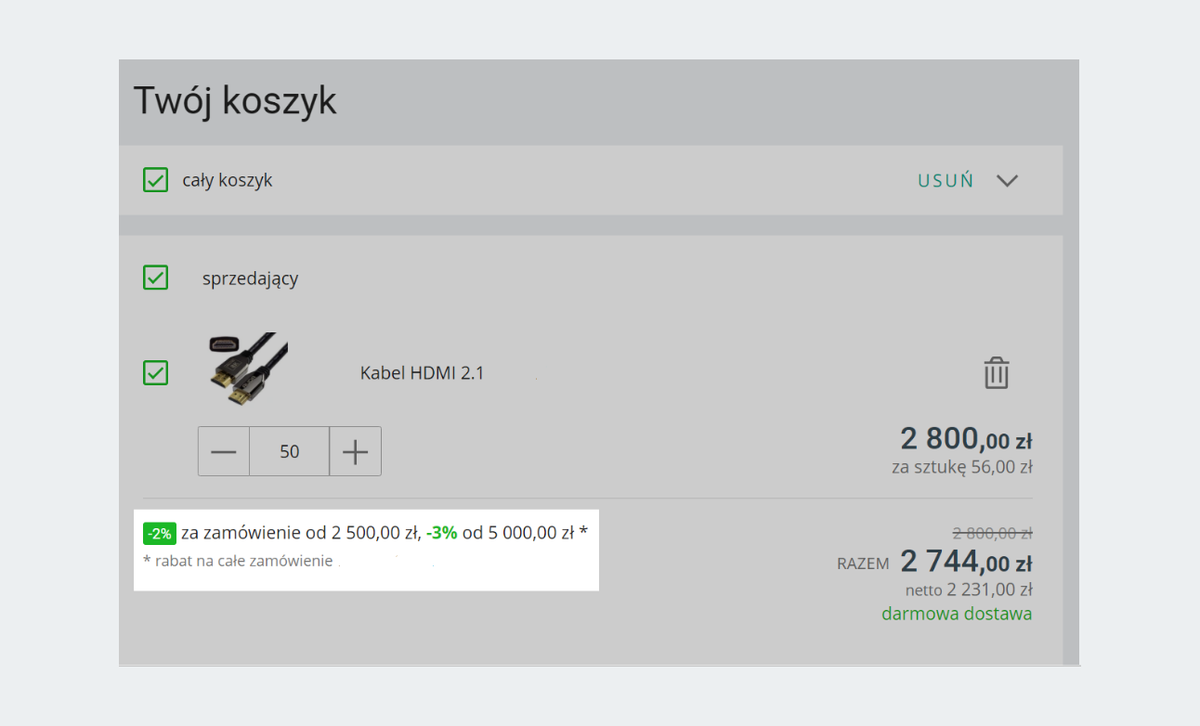This screenshot has height=726, width=1200.
Task: Click the 'Twój koszyk' heading
Action: coord(235,102)
